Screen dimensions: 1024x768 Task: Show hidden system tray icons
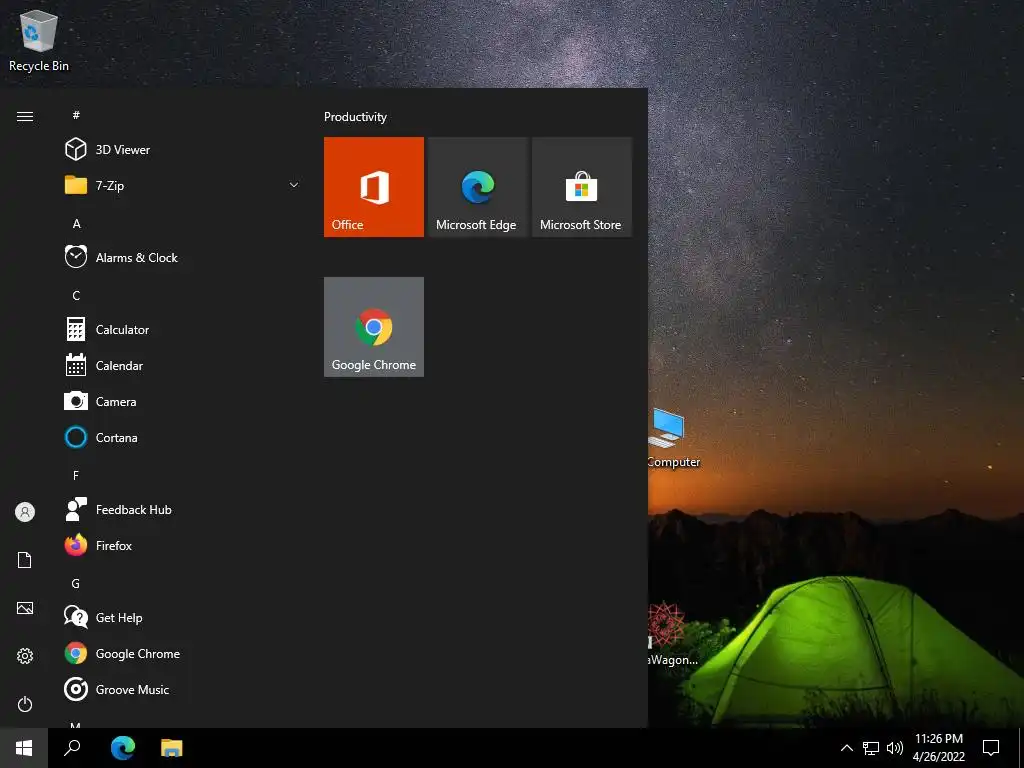[x=846, y=748]
